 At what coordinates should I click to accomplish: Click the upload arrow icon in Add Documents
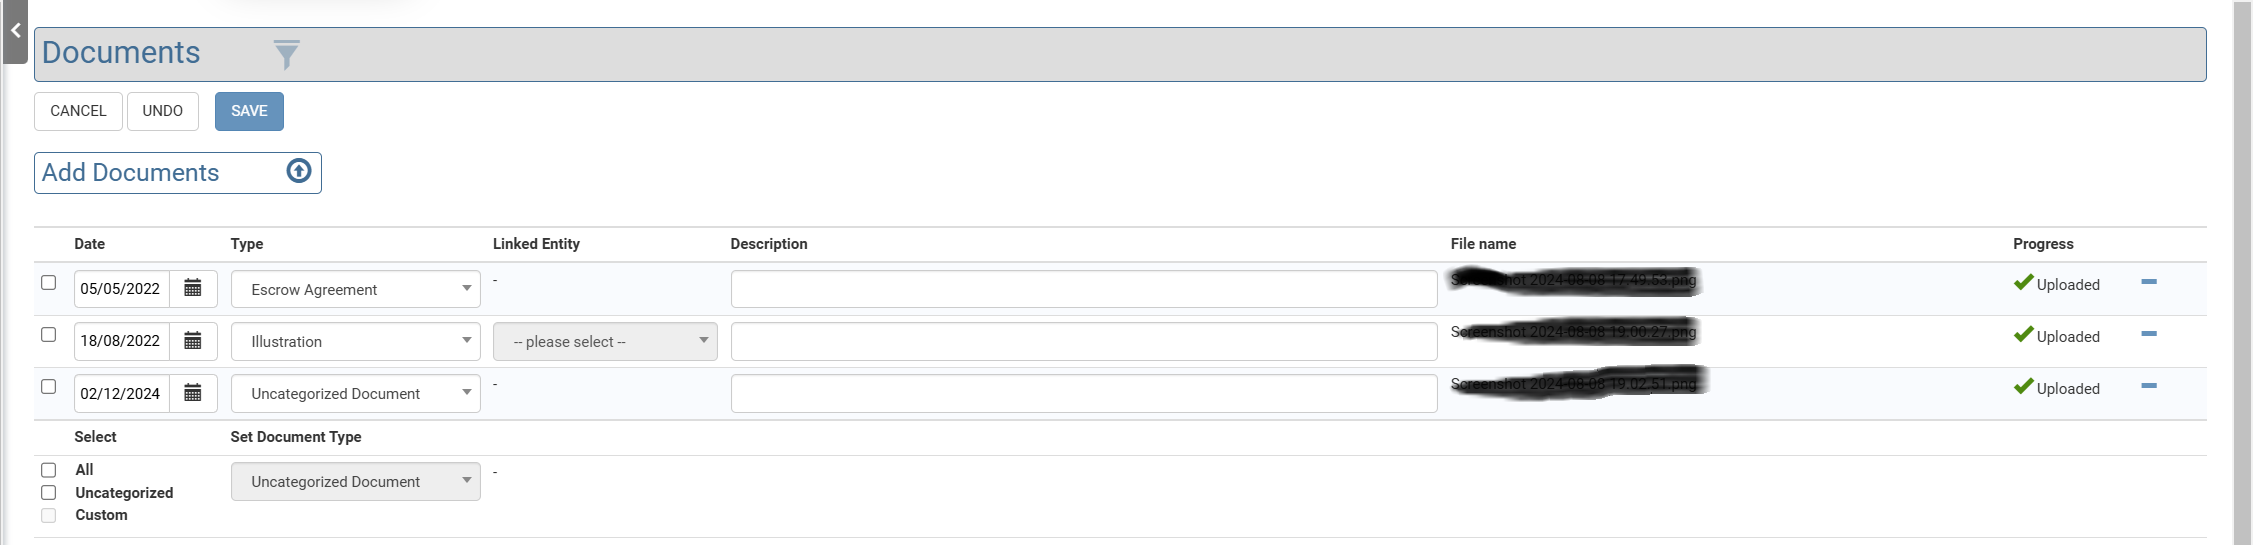pos(299,171)
